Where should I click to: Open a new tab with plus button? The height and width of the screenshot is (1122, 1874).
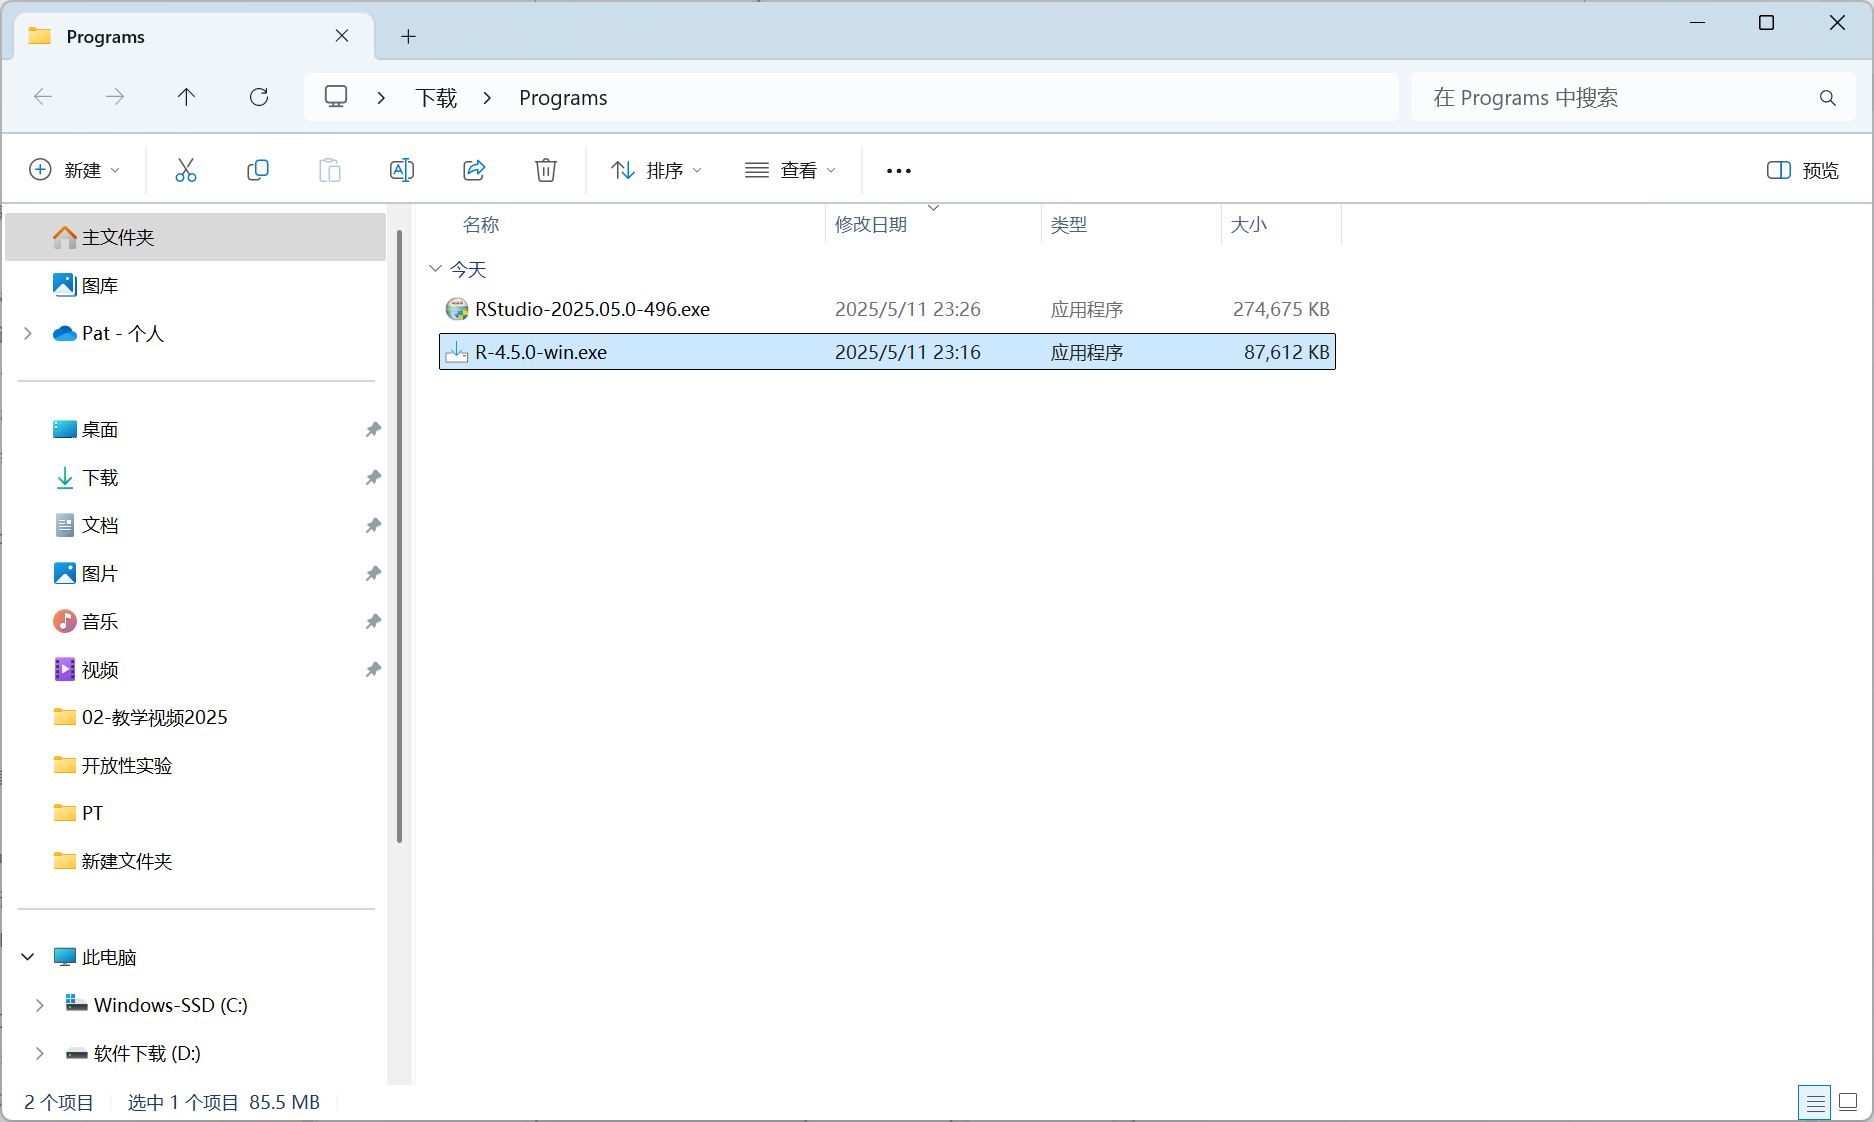tap(408, 37)
